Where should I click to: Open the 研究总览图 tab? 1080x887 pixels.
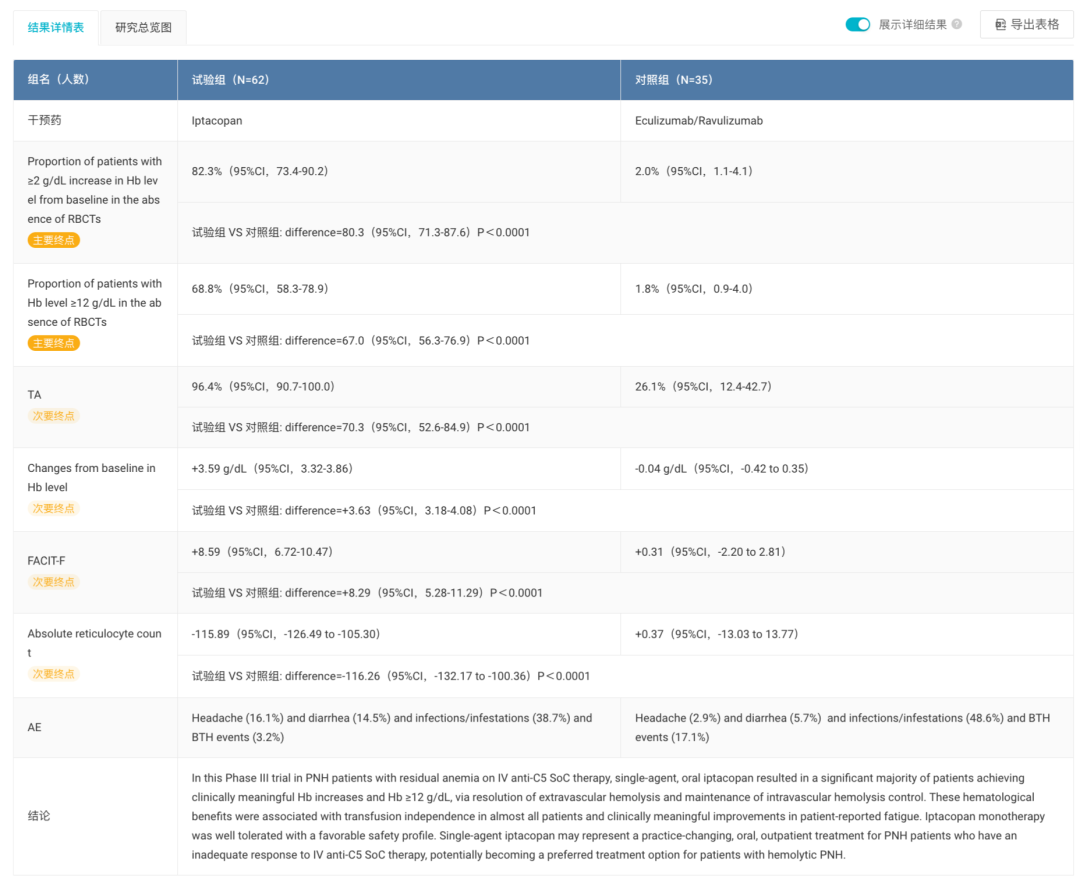click(143, 28)
